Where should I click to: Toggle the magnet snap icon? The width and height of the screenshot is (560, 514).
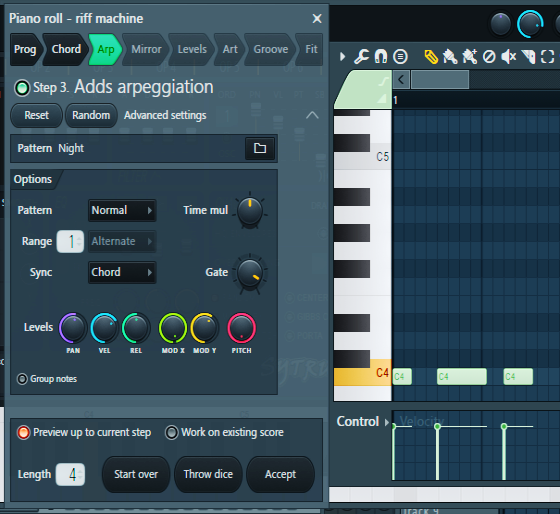[381, 56]
